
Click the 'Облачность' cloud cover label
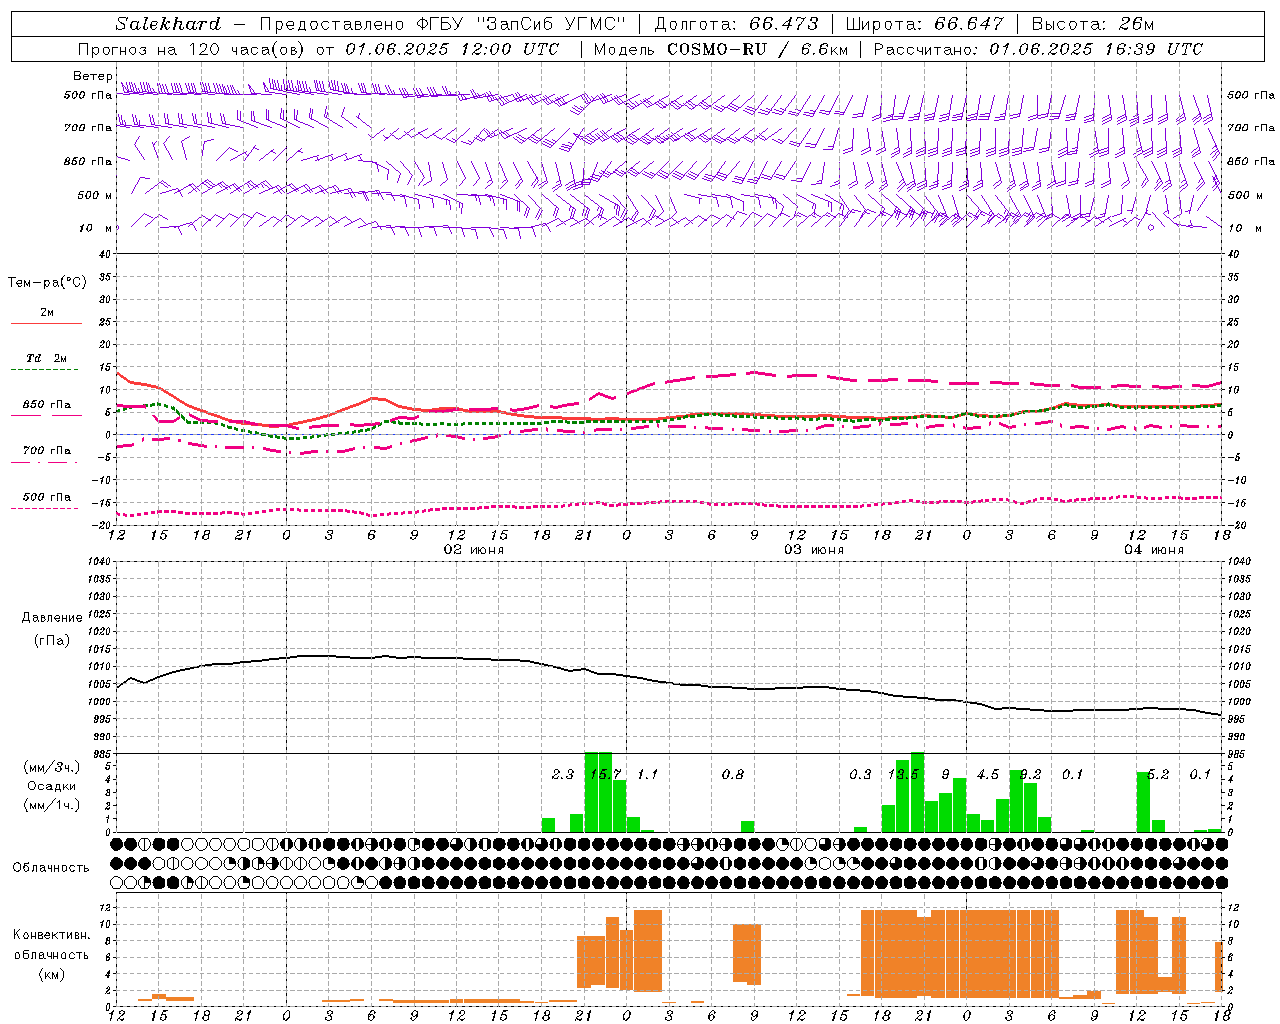coord(51,868)
